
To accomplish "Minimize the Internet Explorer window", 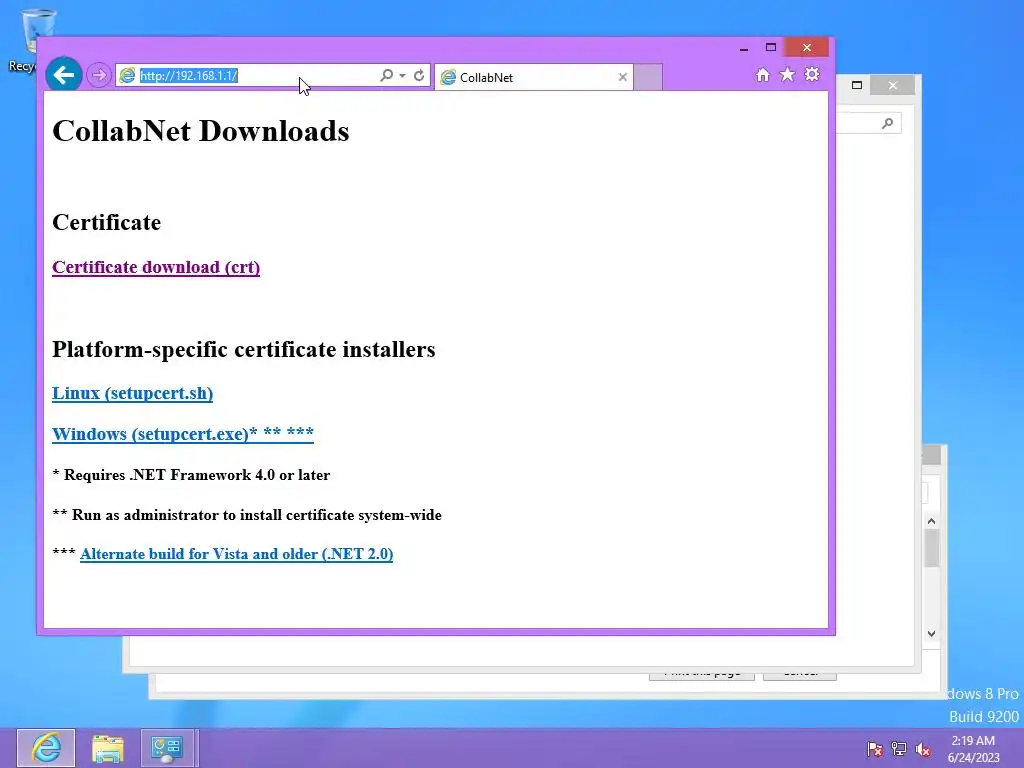I will coord(744,48).
